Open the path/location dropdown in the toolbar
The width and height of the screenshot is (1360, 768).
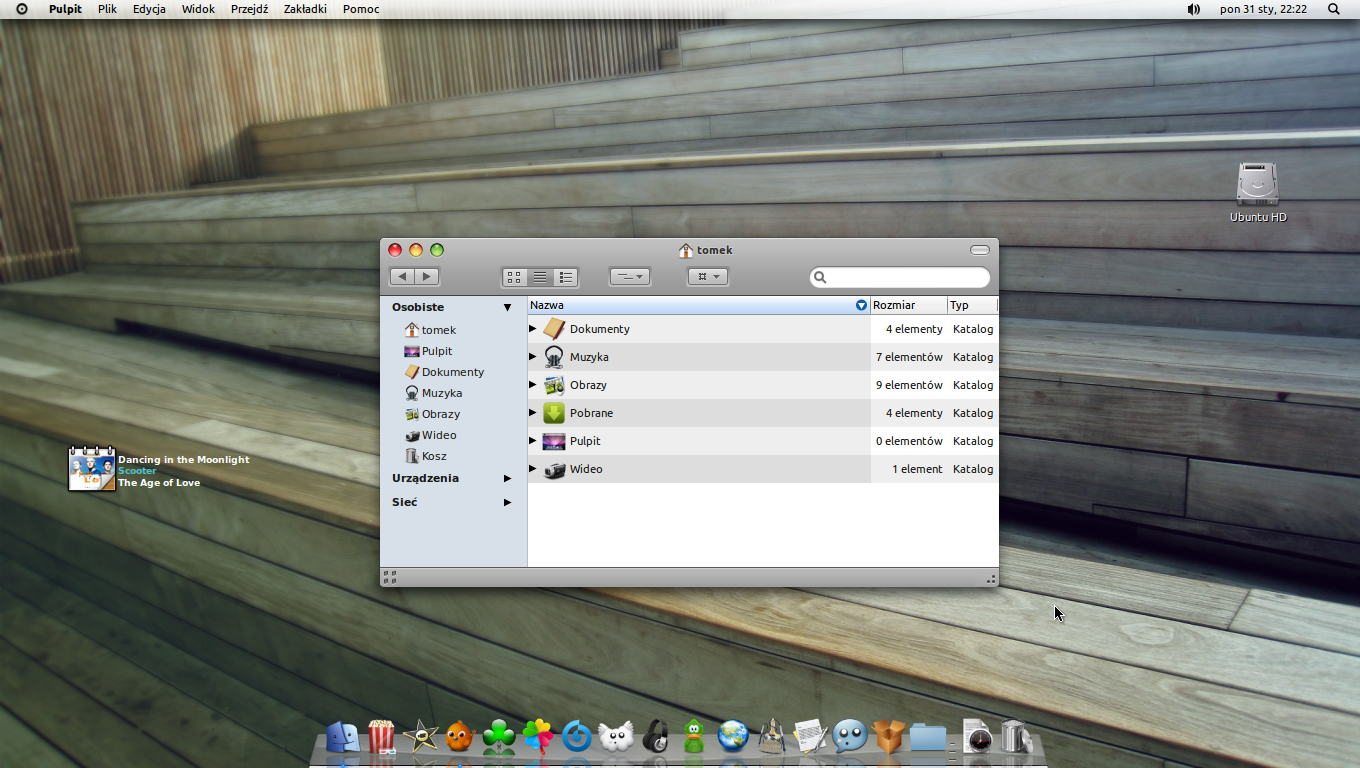(x=630, y=277)
